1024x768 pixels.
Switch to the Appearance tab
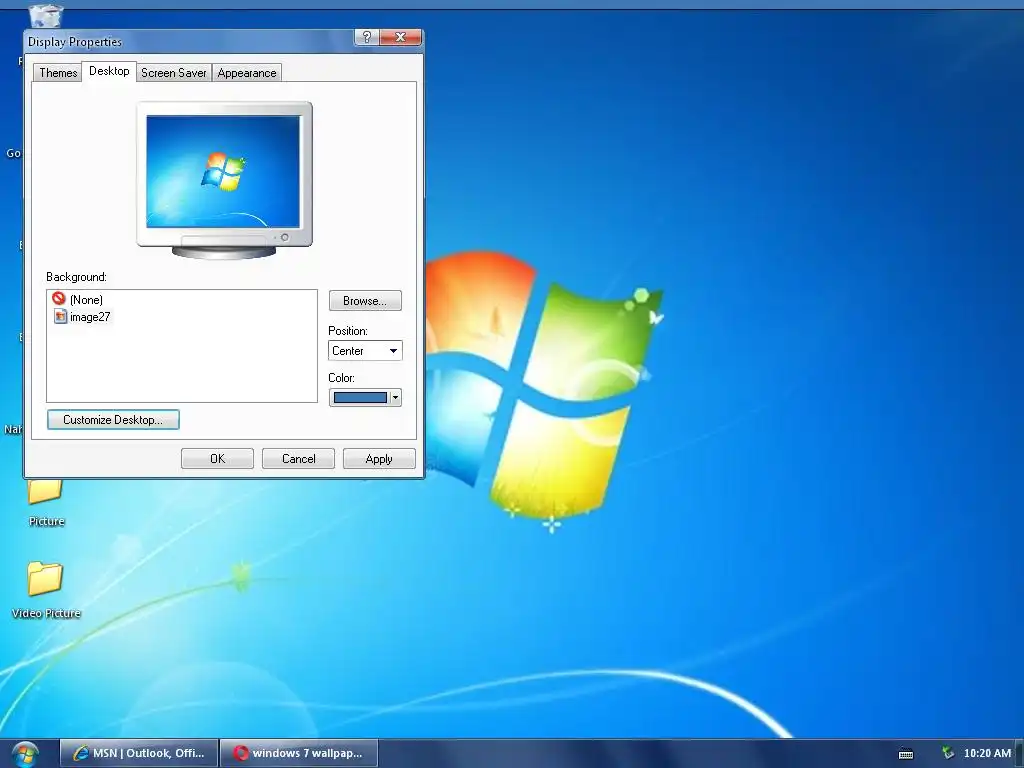coord(247,72)
